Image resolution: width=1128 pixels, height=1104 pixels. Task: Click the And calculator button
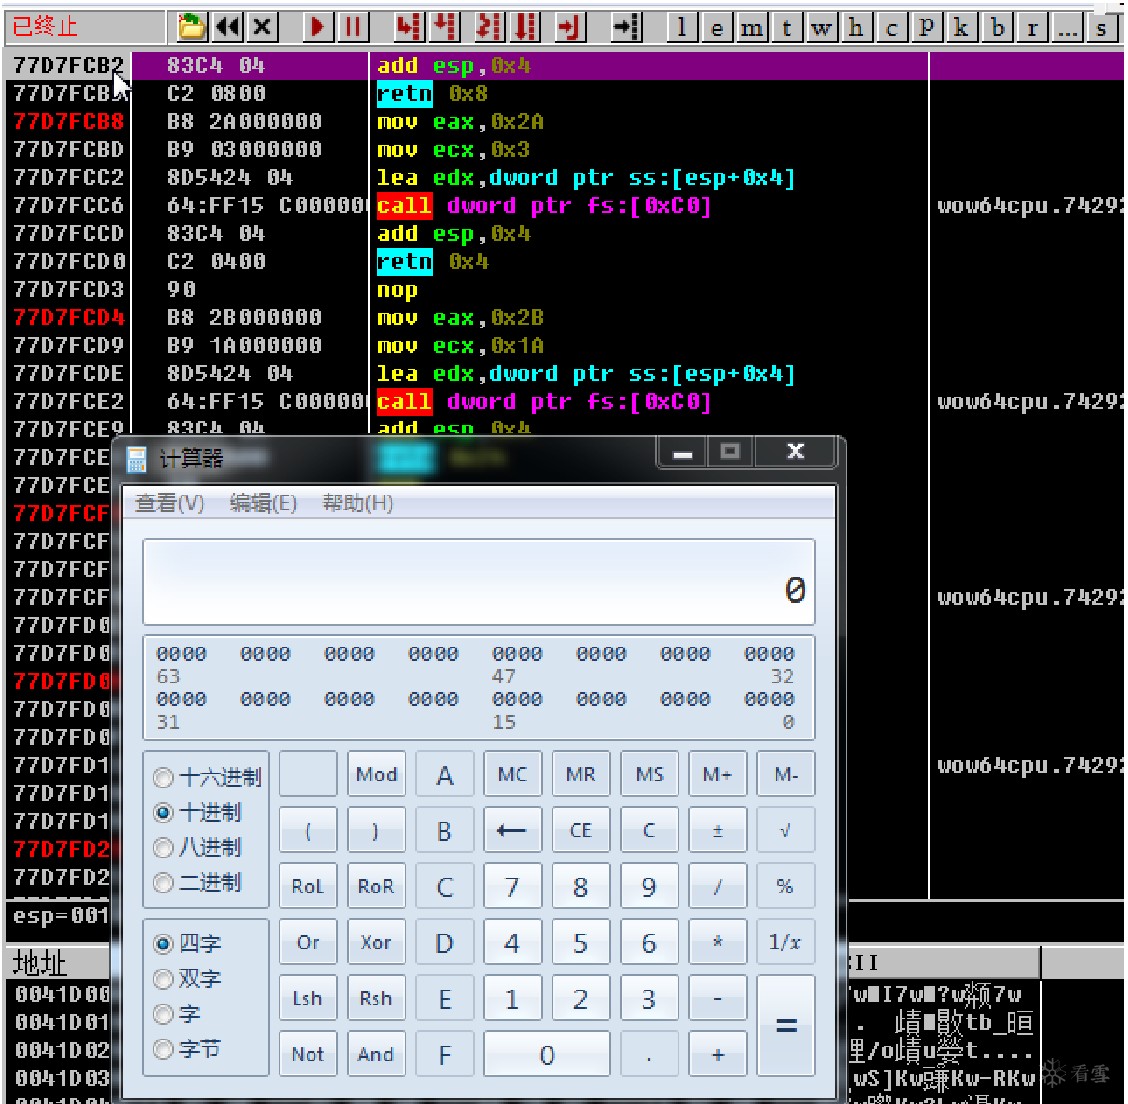tap(376, 1054)
